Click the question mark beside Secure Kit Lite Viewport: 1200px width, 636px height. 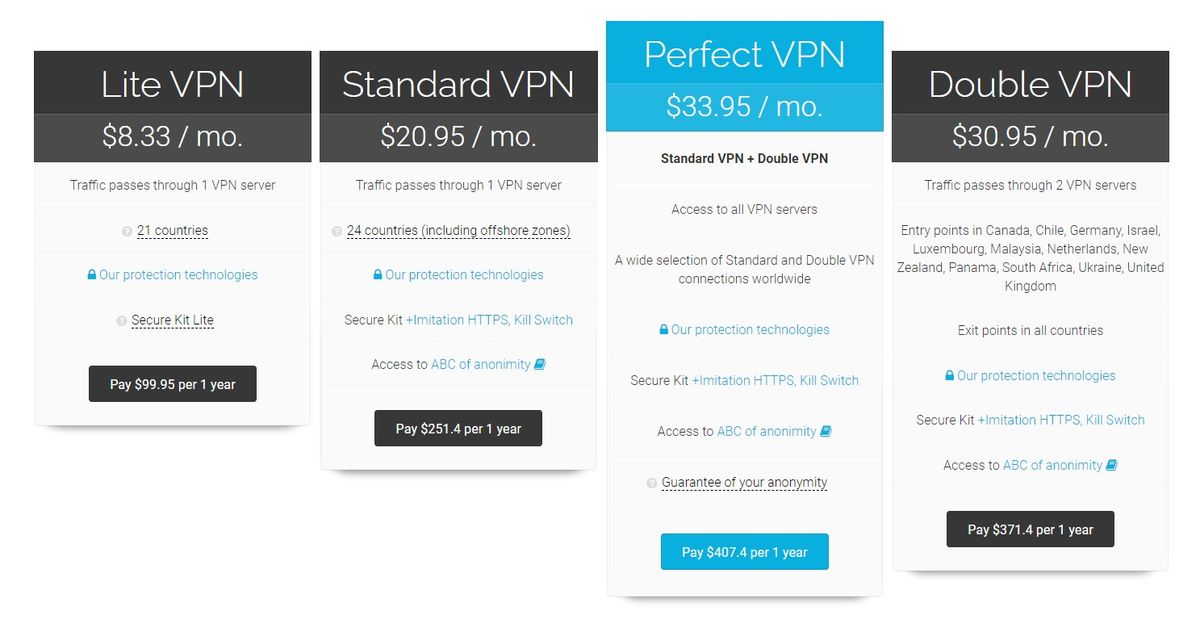click(121, 320)
